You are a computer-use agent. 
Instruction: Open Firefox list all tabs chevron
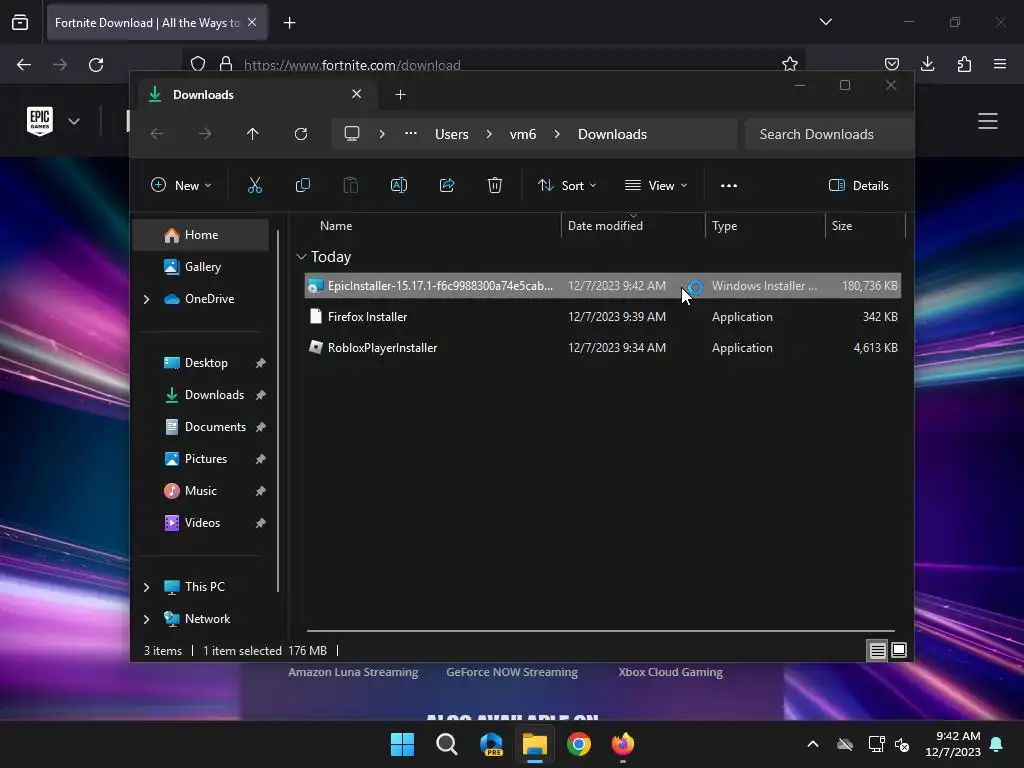pos(825,22)
